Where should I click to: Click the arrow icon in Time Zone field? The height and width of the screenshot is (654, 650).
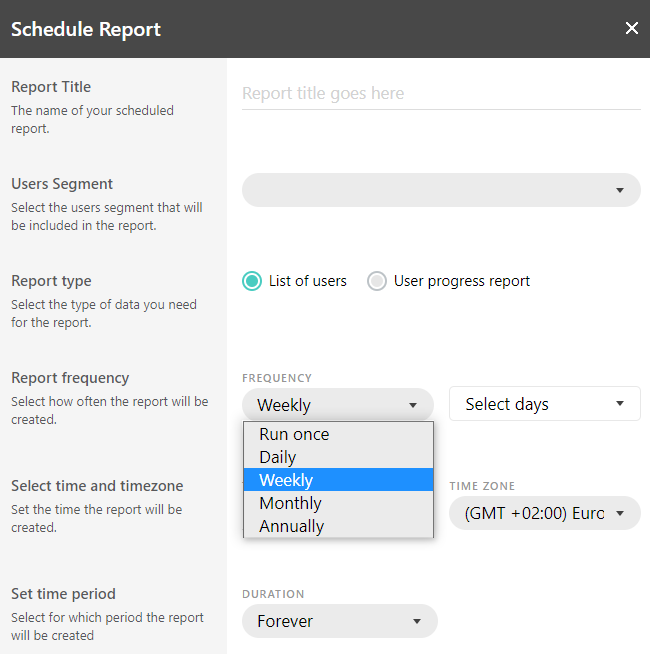tap(620, 514)
